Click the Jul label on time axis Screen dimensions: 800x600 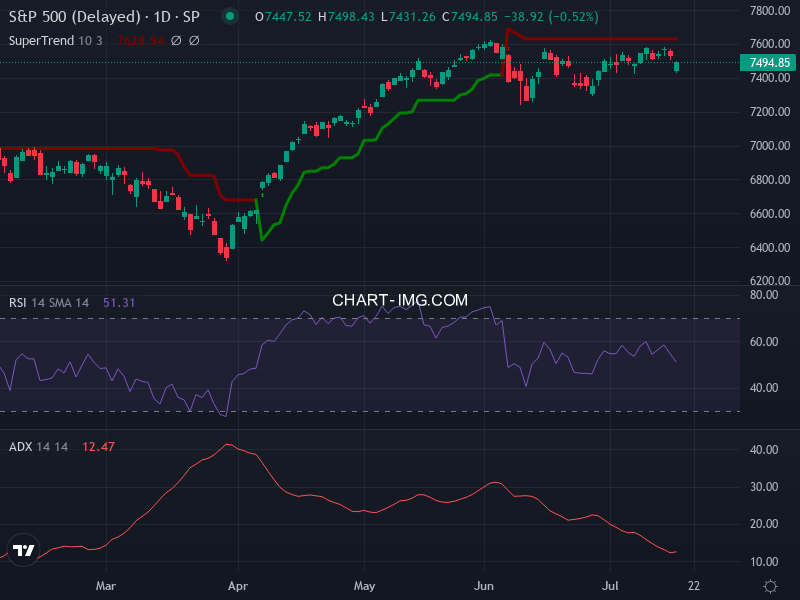coord(610,586)
